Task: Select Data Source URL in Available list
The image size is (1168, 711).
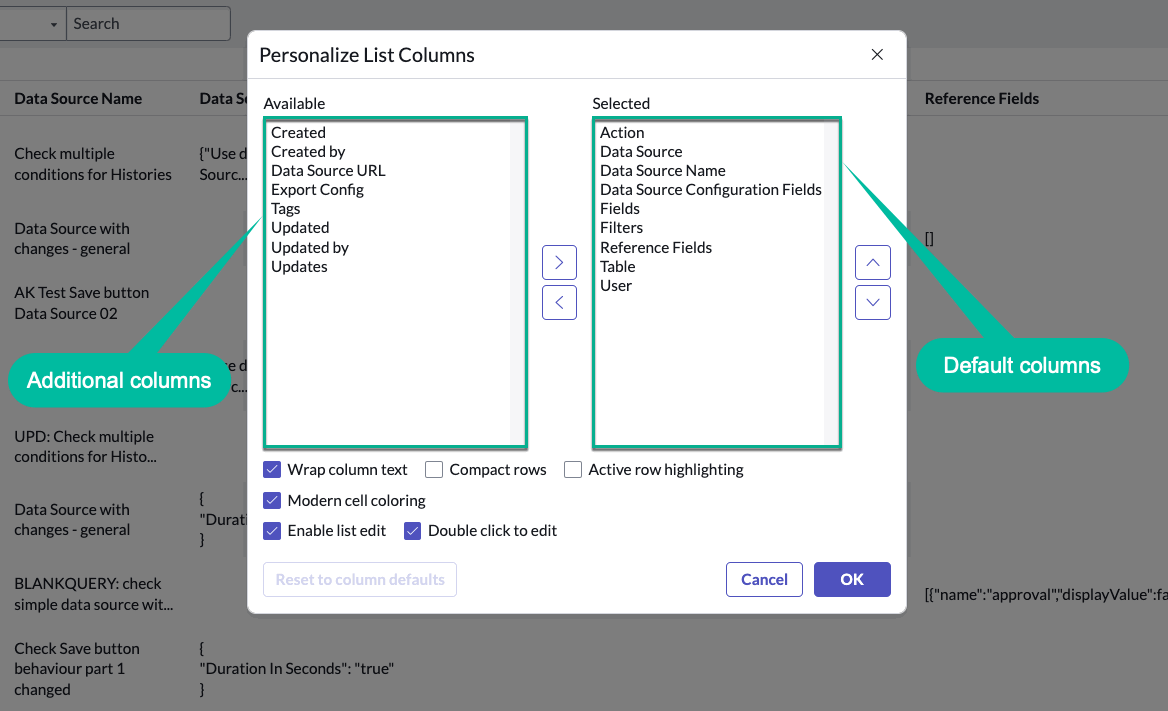Action: point(328,171)
